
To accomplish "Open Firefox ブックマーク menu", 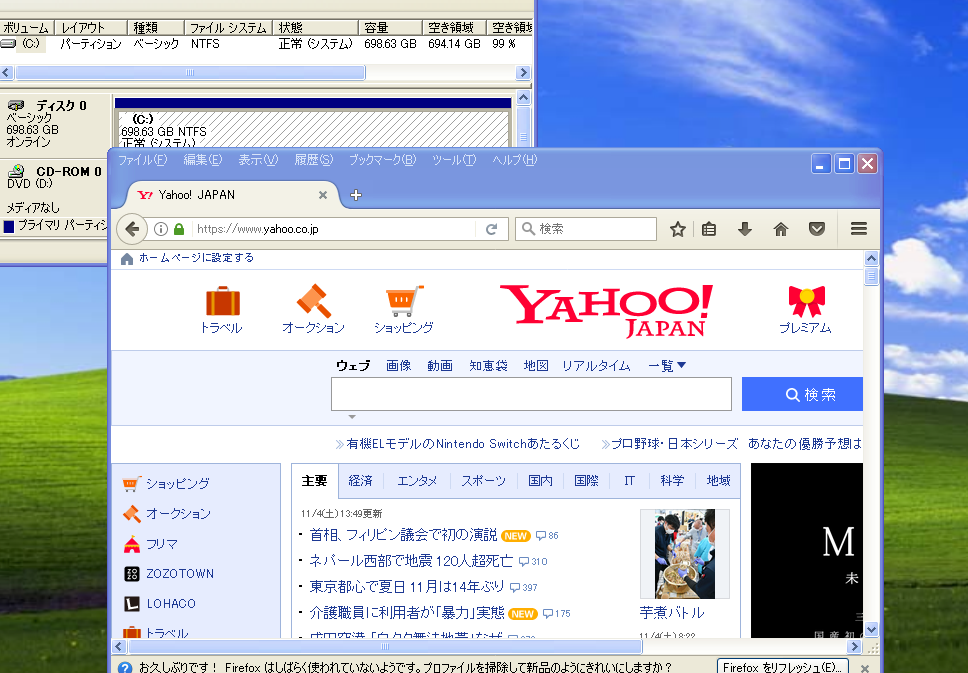I will pyautogui.click(x=382, y=160).
